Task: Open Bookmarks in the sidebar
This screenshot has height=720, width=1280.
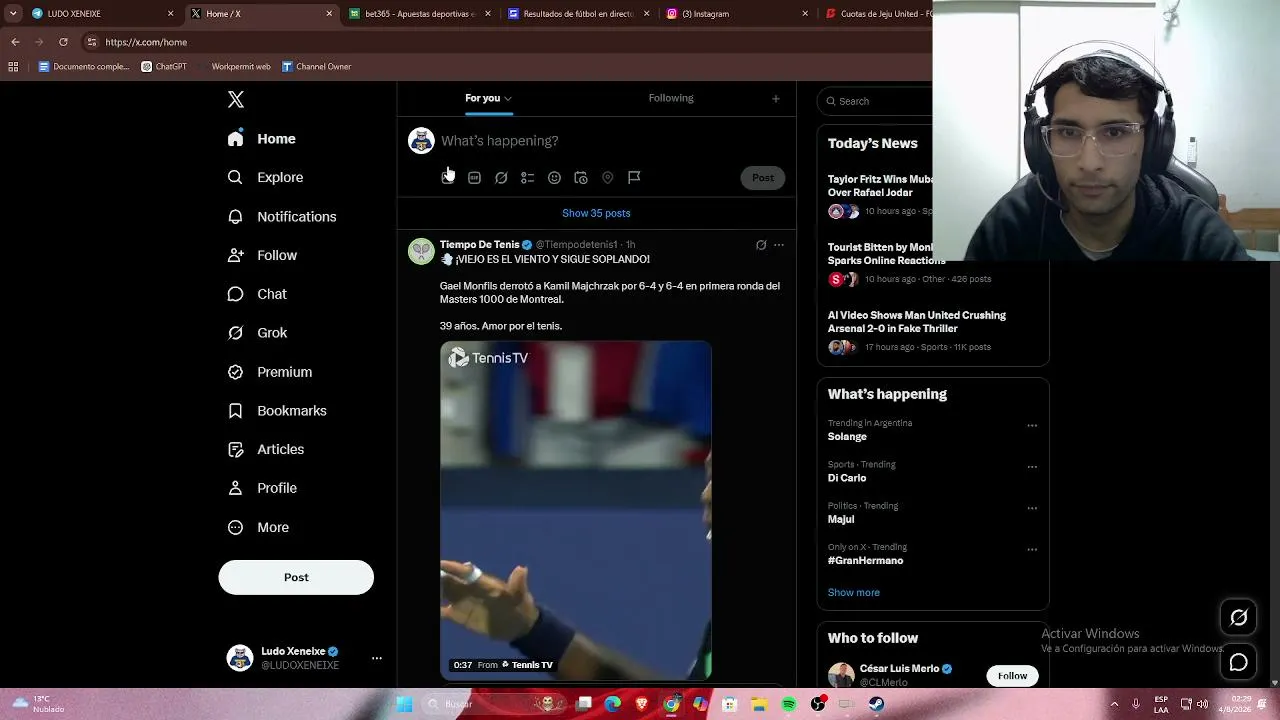Action: click(x=278, y=411)
